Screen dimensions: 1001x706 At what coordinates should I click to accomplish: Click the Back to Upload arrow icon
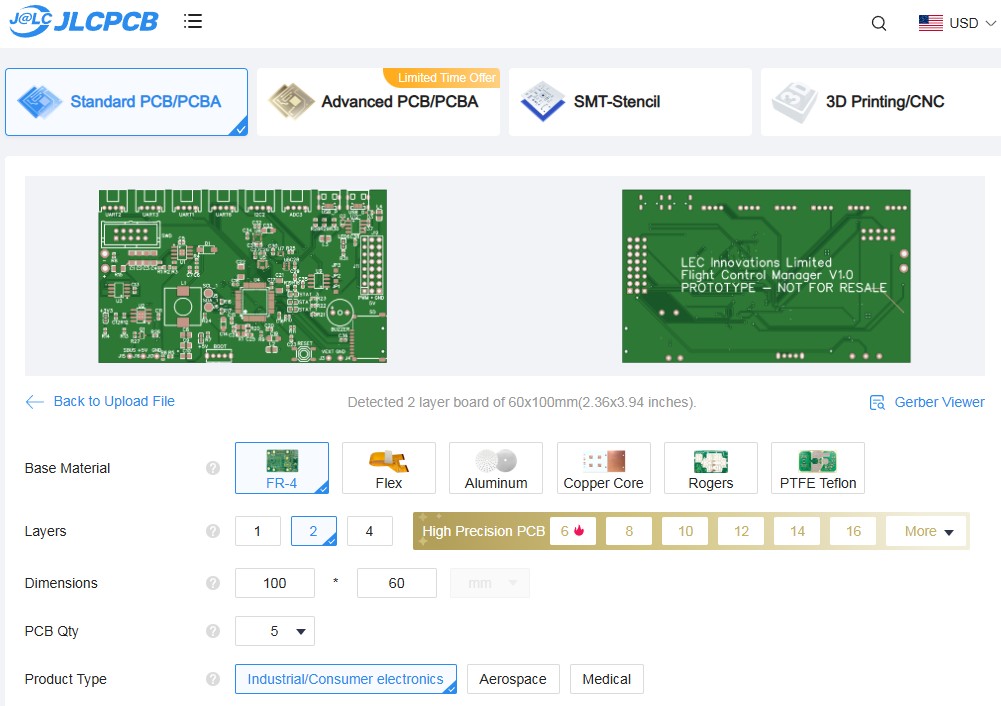[x=35, y=402]
